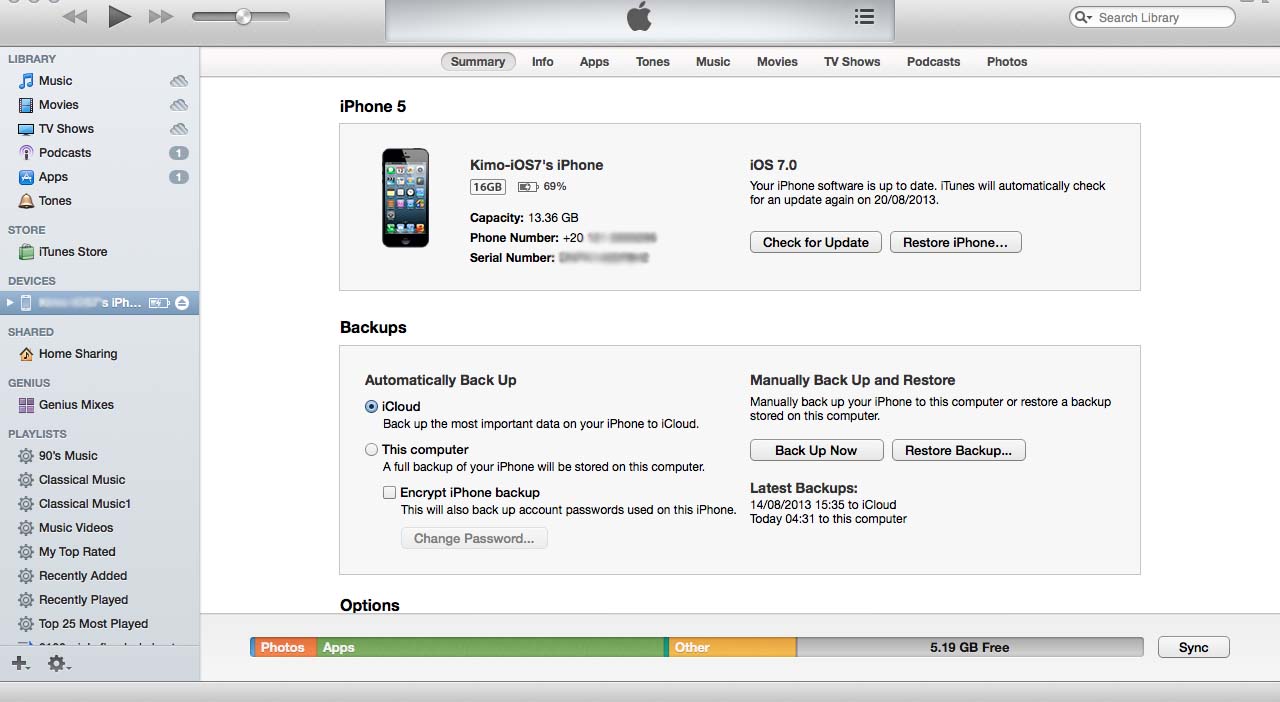This screenshot has height=702, width=1280.
Task: Switch to the Tones tab
Action: (653, 62)
